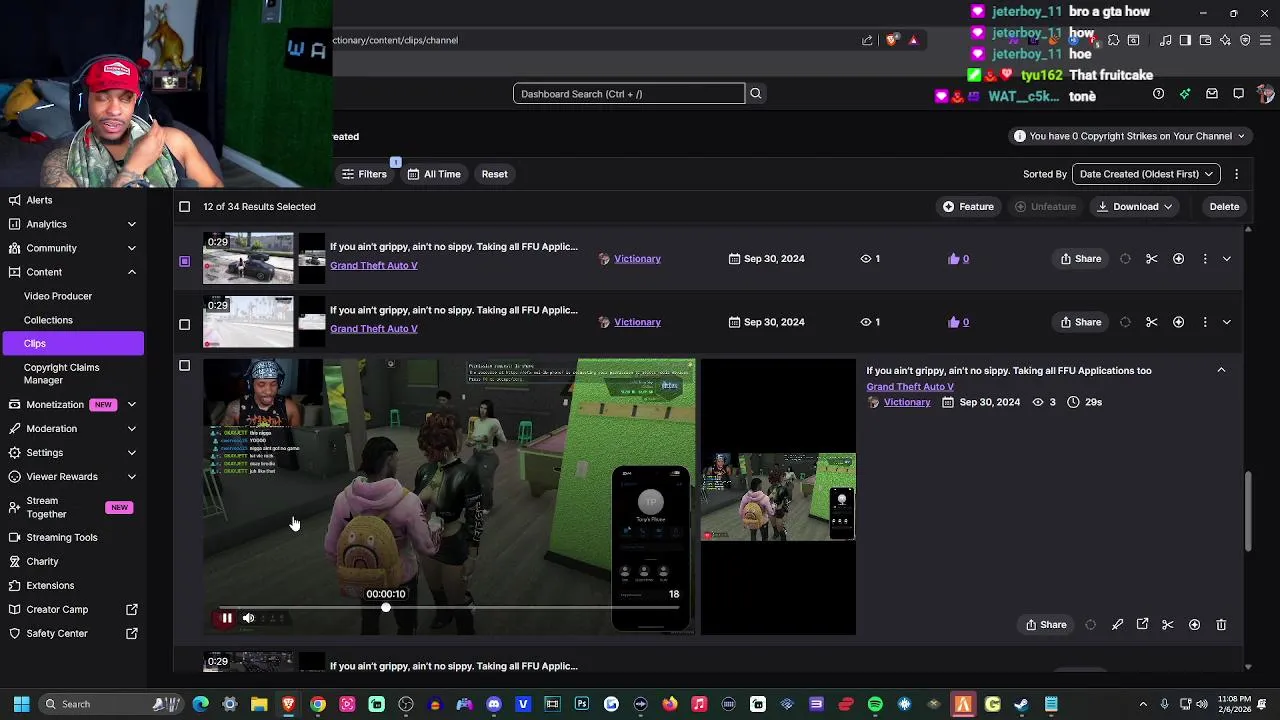Click in the Dashboard Search field
Image resolution: width=1280 pixels, height=720 pixels.
click(629, 94)
